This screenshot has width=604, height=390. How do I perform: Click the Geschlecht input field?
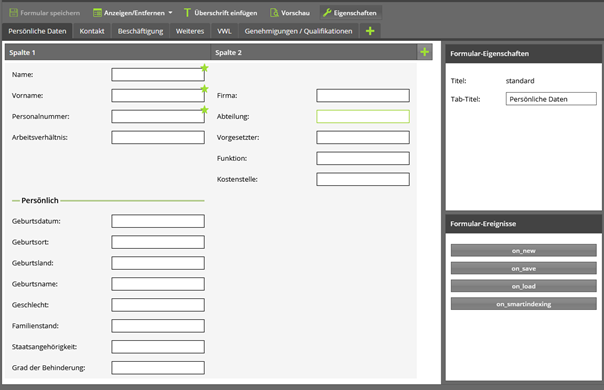point(158,305)
